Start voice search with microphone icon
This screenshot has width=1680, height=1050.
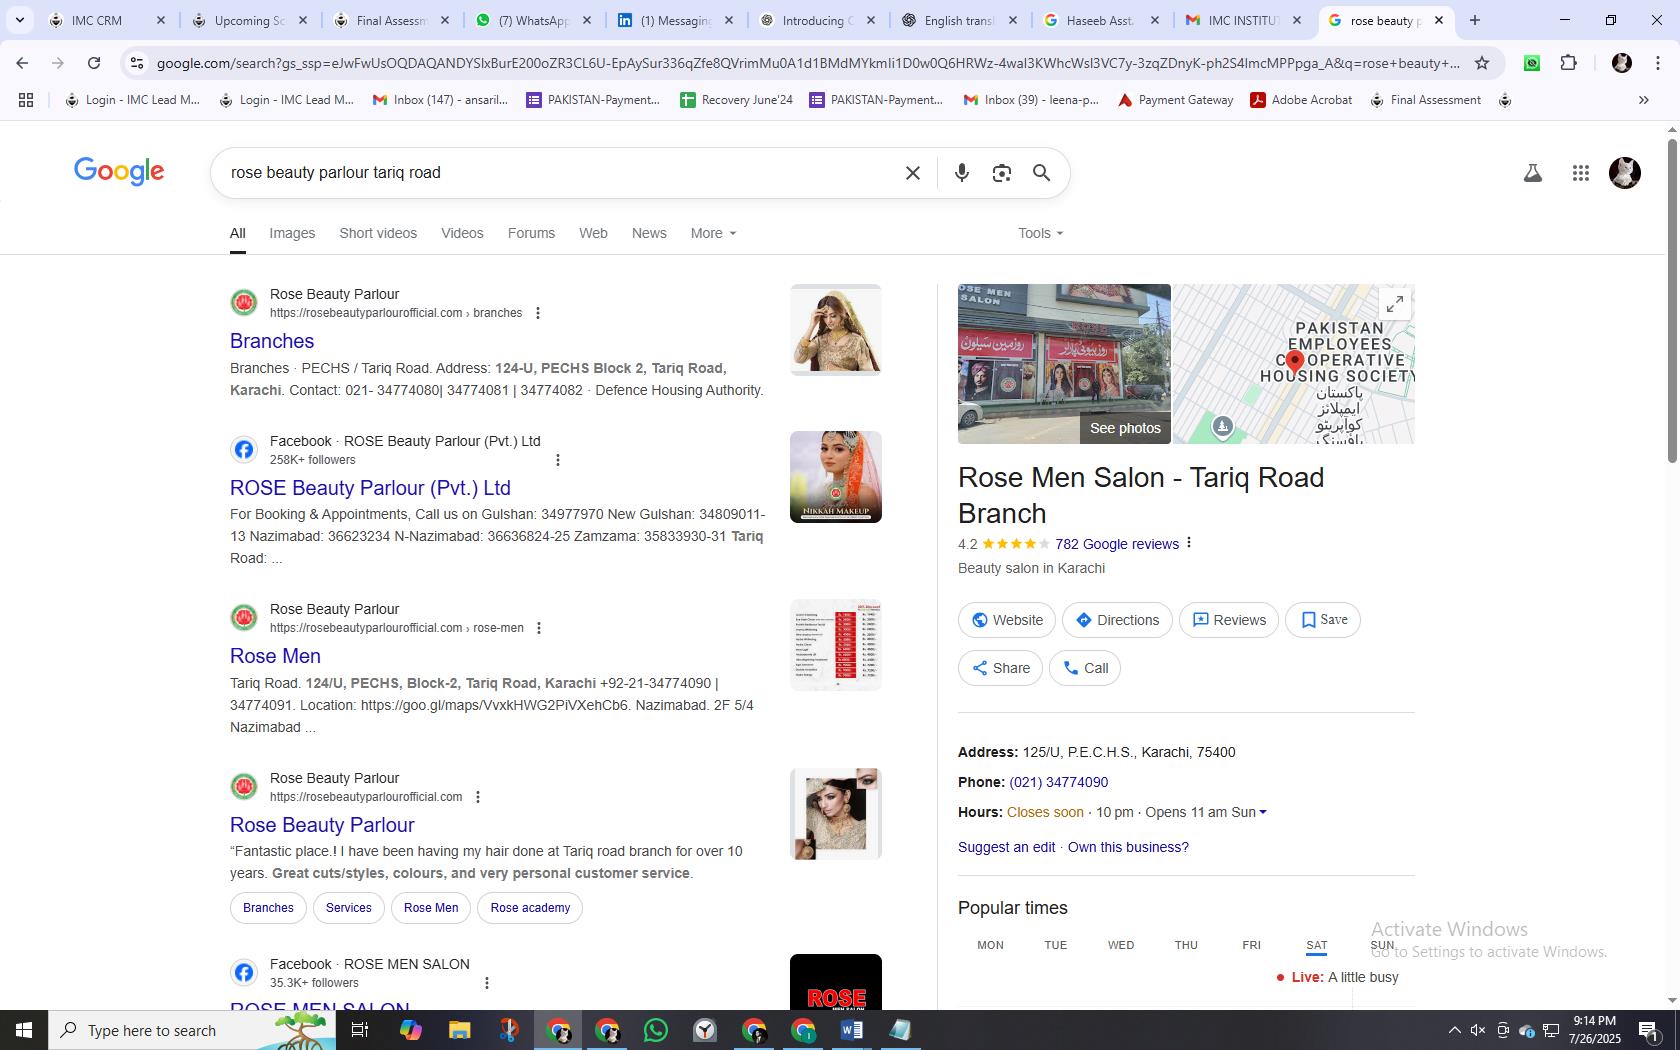click(961, 173)
